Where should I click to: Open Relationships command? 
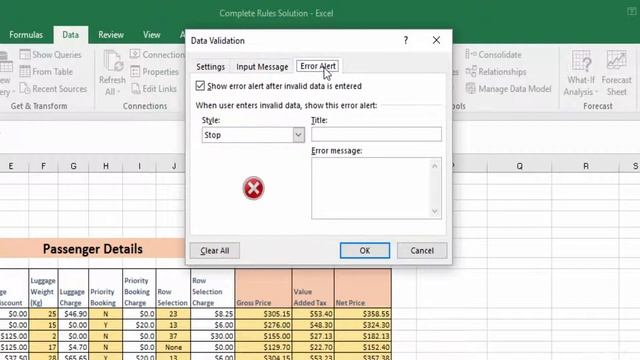(496, 71)
